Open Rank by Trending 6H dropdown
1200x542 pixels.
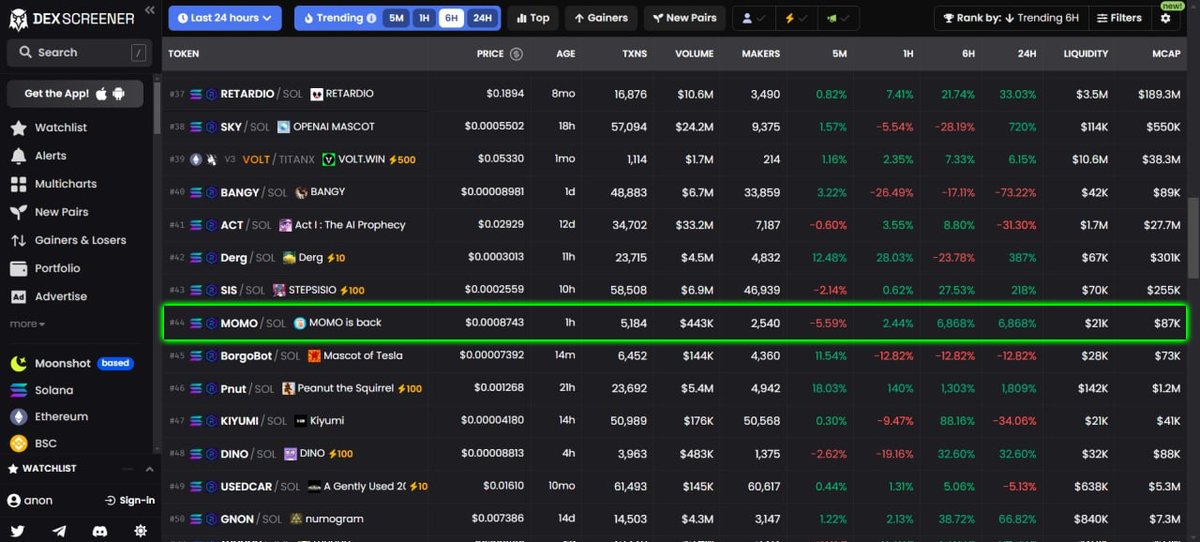point(1011,18)
